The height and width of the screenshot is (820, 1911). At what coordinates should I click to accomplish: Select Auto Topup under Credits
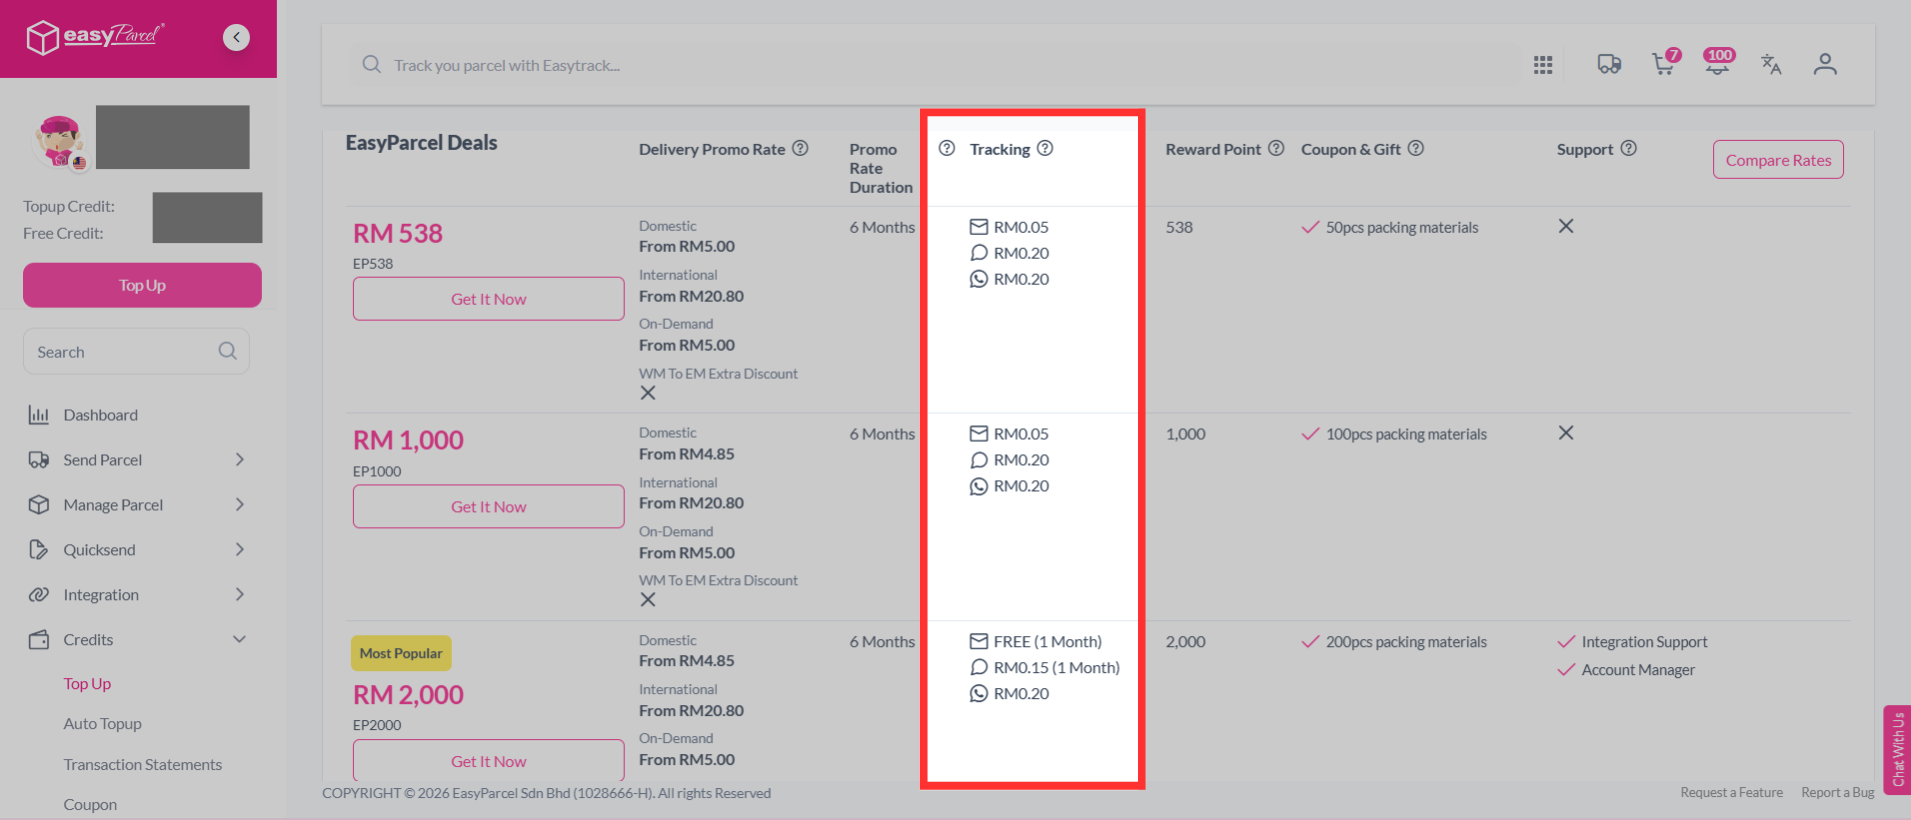pyautogui.click(x=102, y=724)
